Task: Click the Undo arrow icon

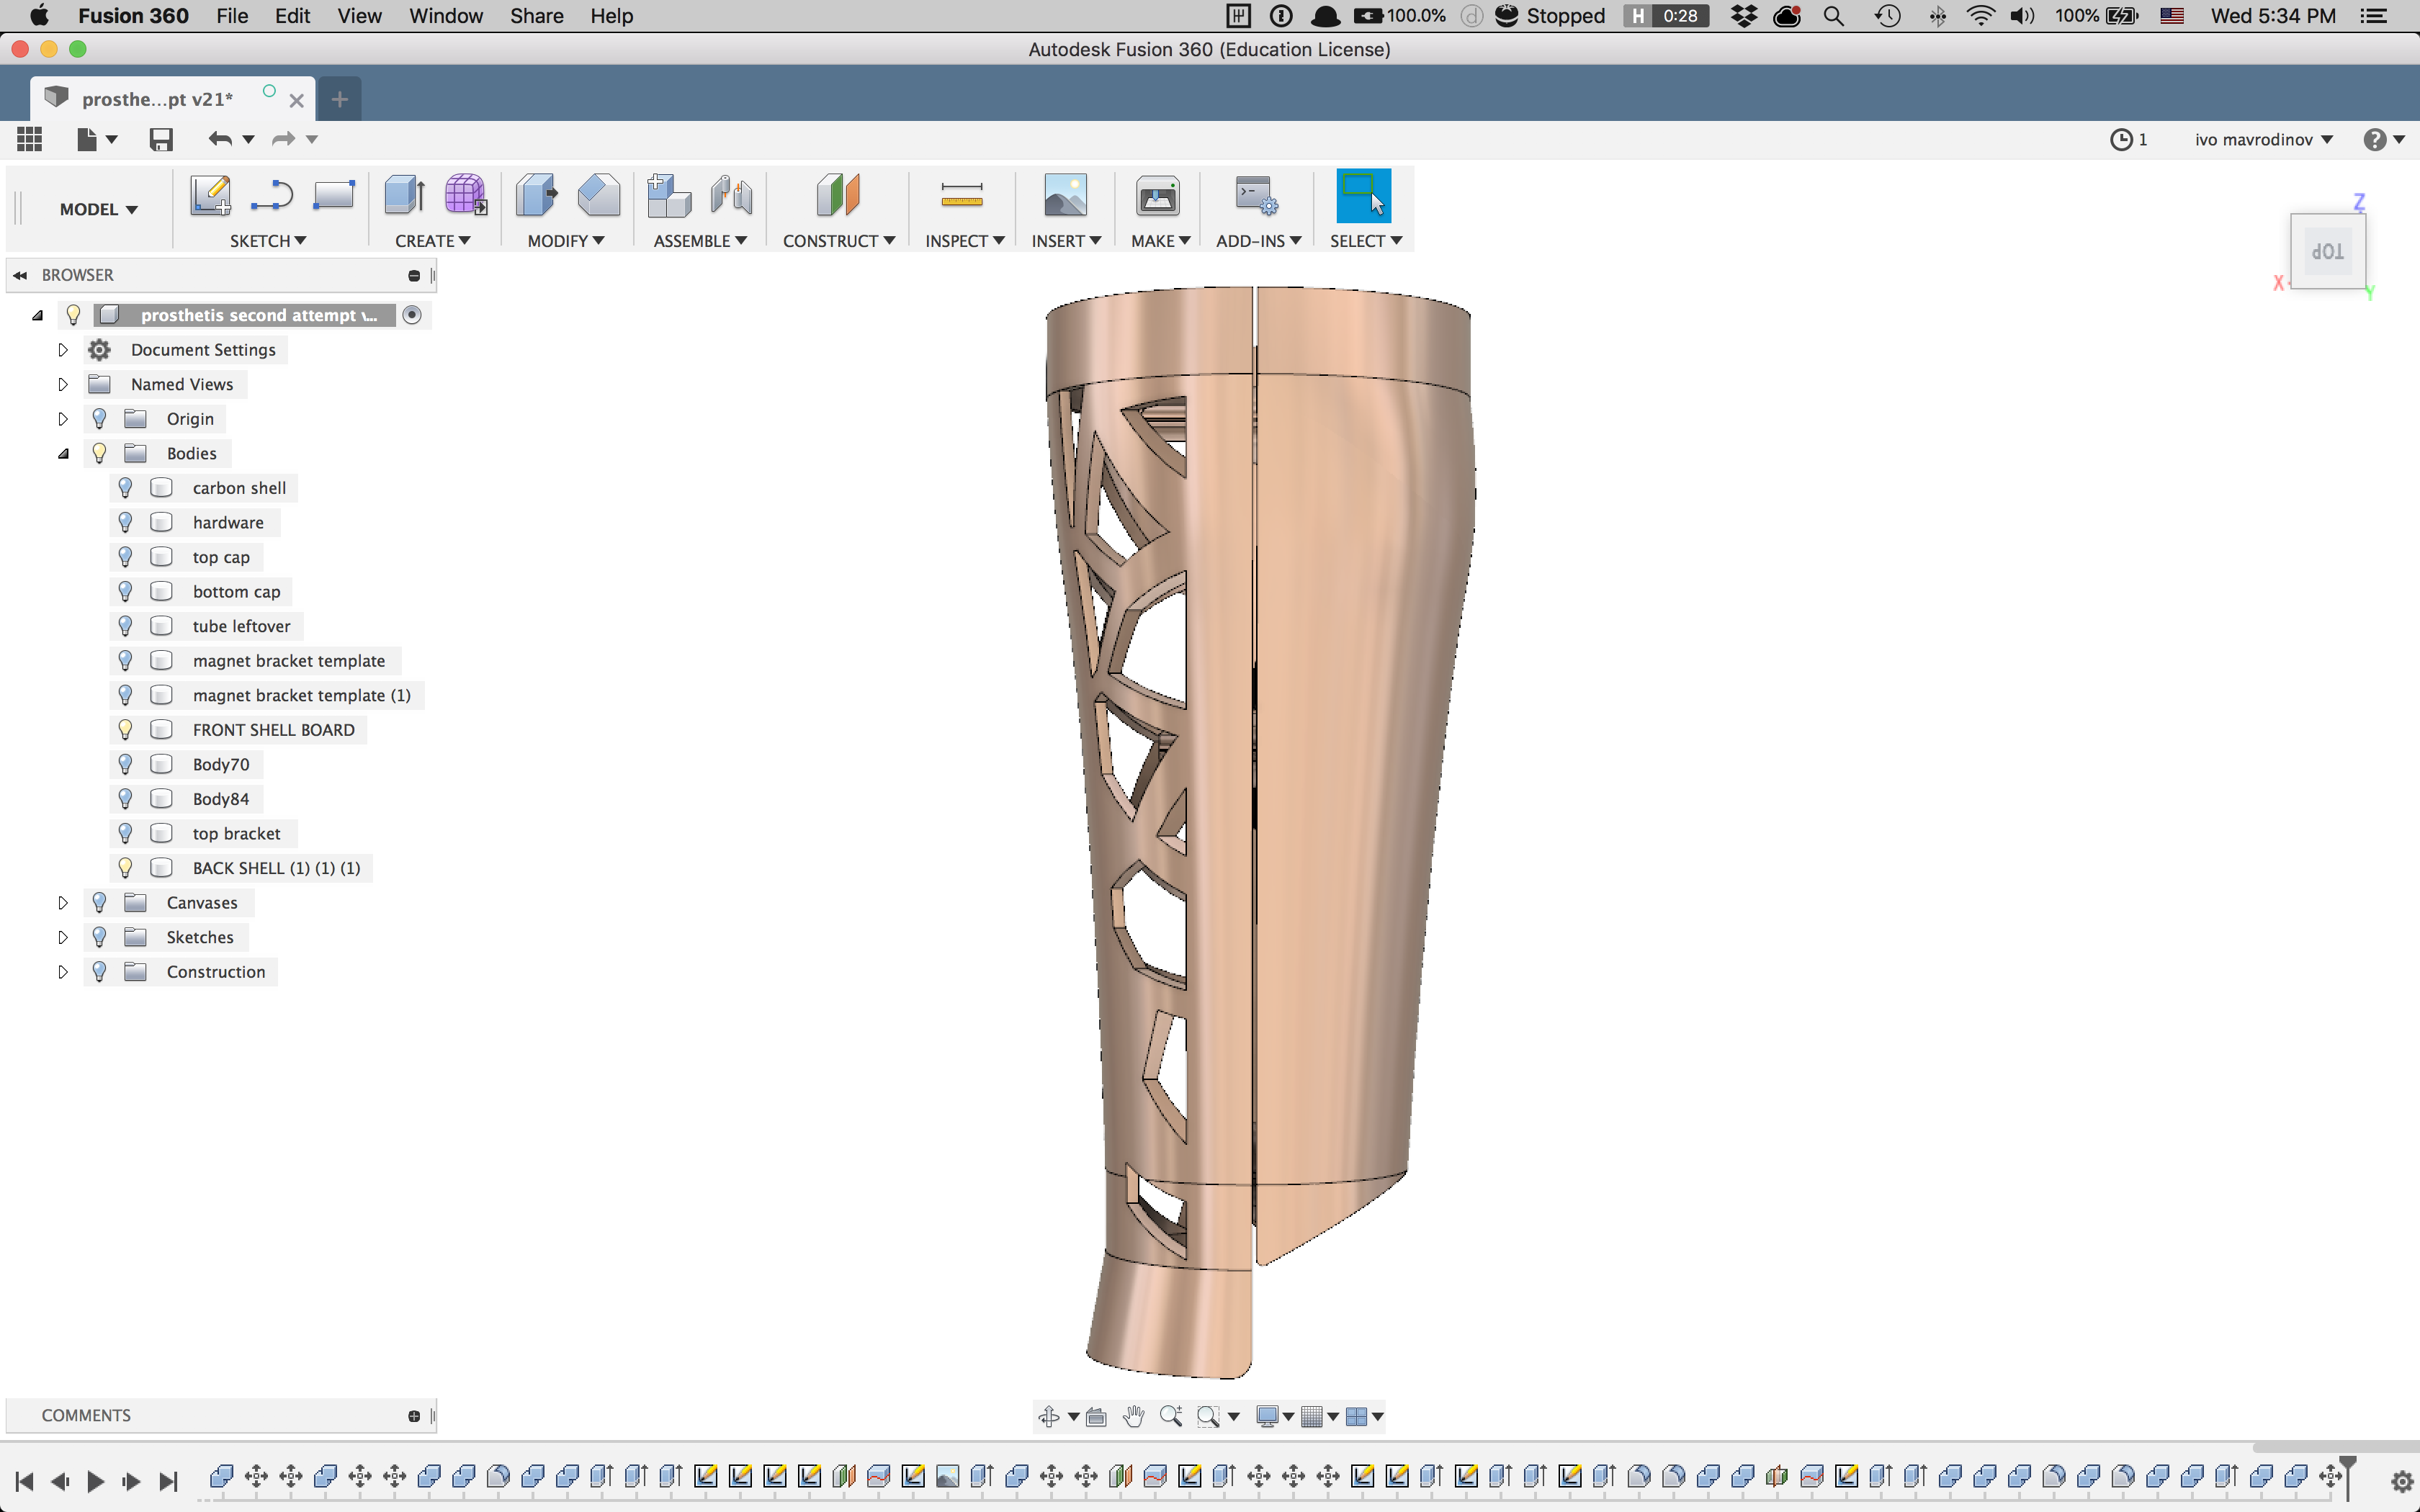Action: point(220,139)
